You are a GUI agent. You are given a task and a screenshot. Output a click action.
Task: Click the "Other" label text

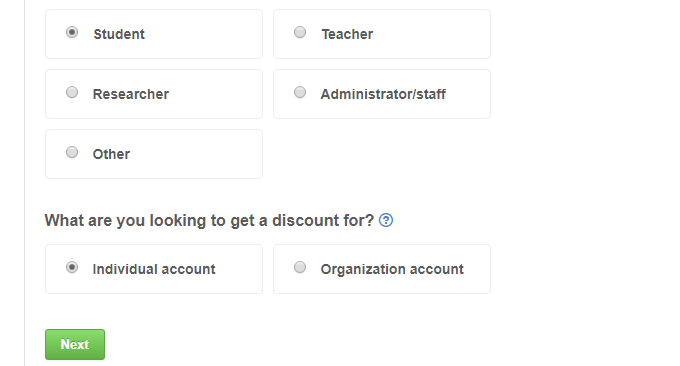(111, 154)
